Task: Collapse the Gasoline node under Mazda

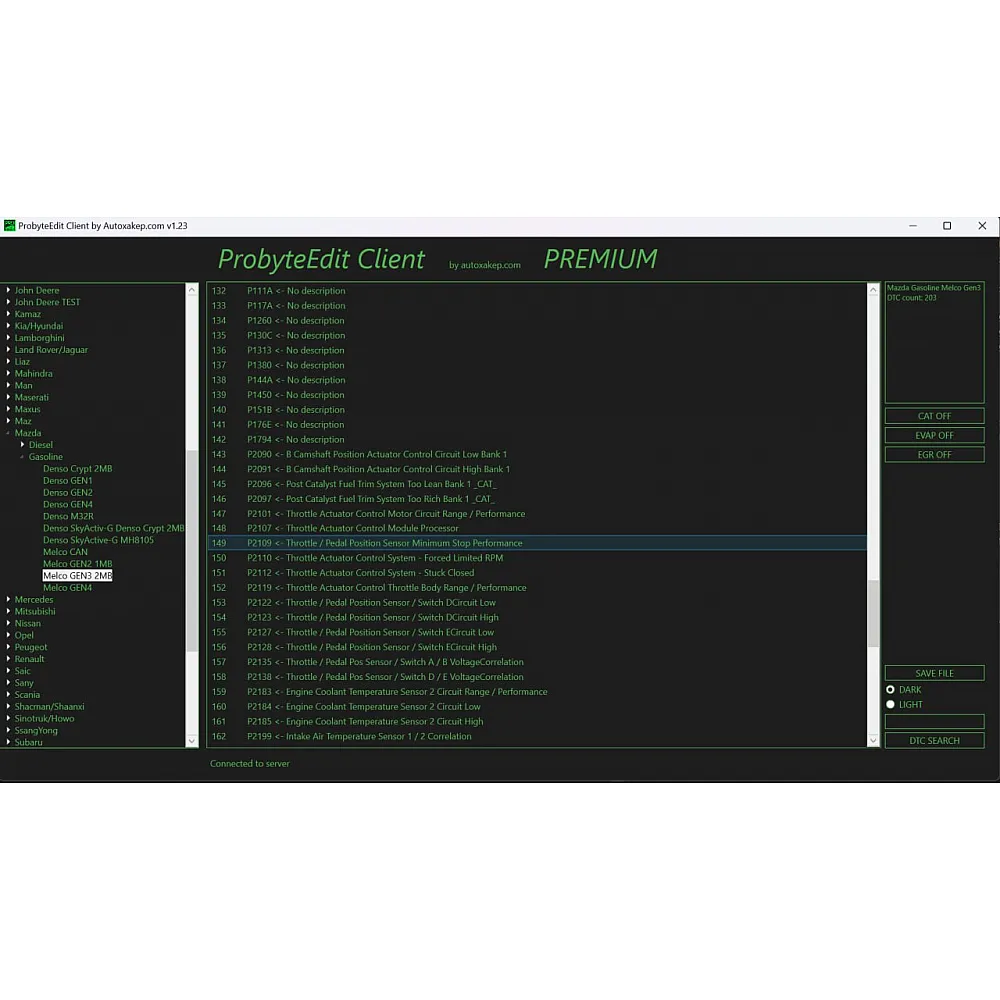Action: [22, 457]
